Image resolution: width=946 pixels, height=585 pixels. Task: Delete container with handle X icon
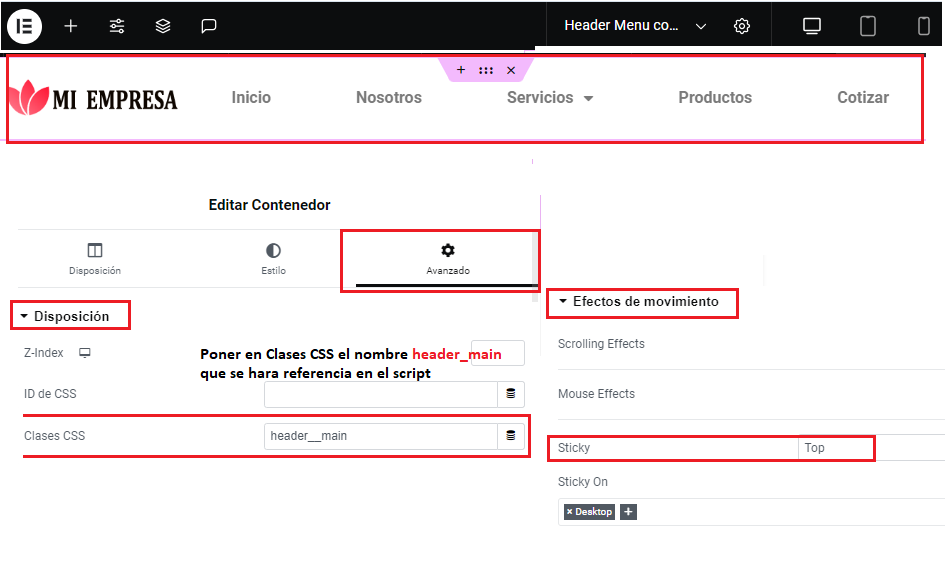click(511, 70)
